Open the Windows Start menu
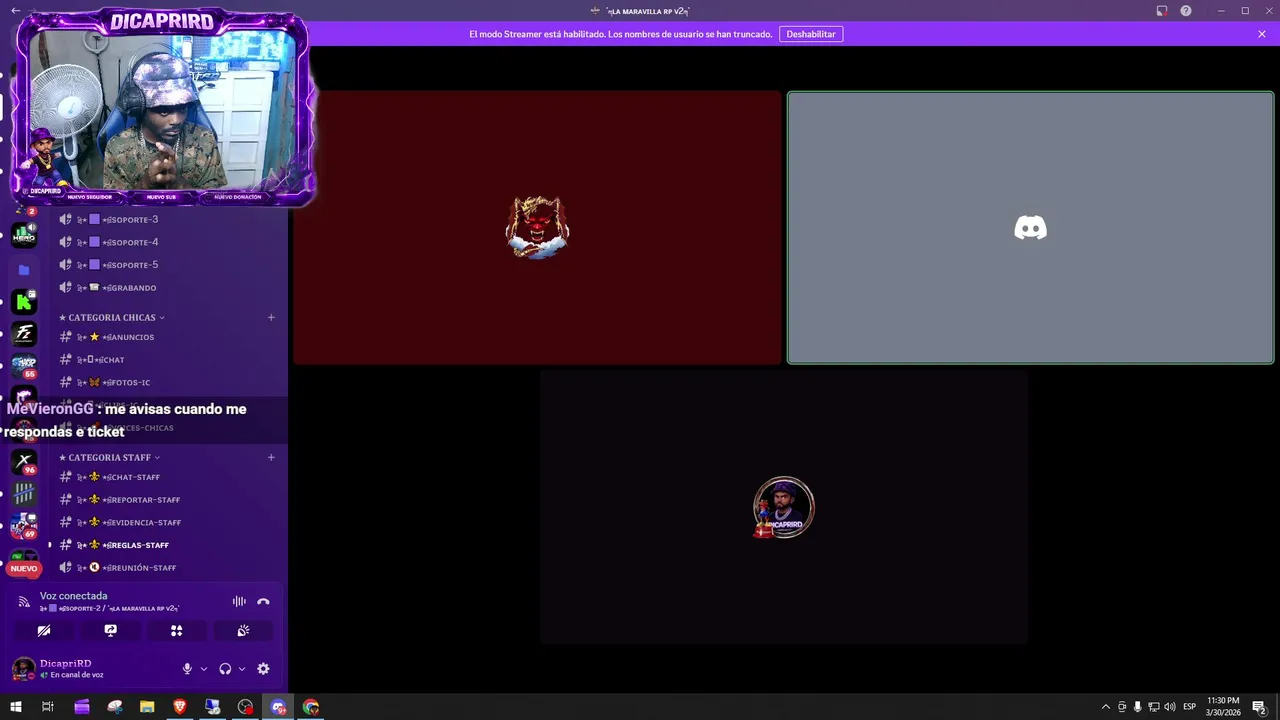This screenshot has height=720, width=1280. (x=15, y=707)
